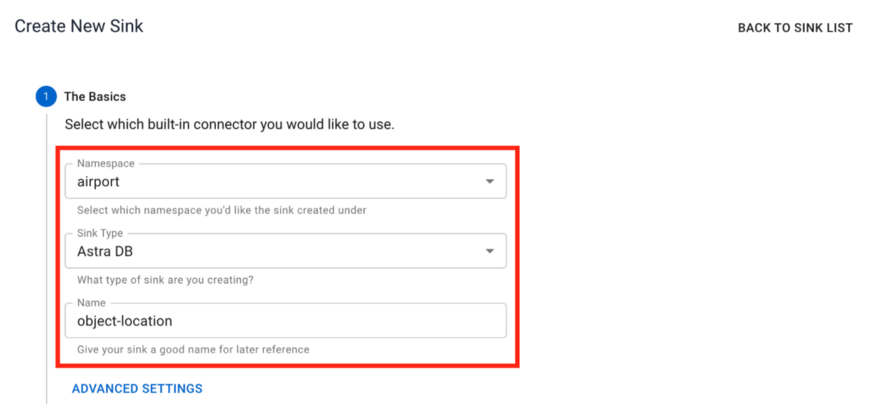Click the step 1 circle icon
The height and width of the screenshot is (404, 875).
(x=45, y=97)
